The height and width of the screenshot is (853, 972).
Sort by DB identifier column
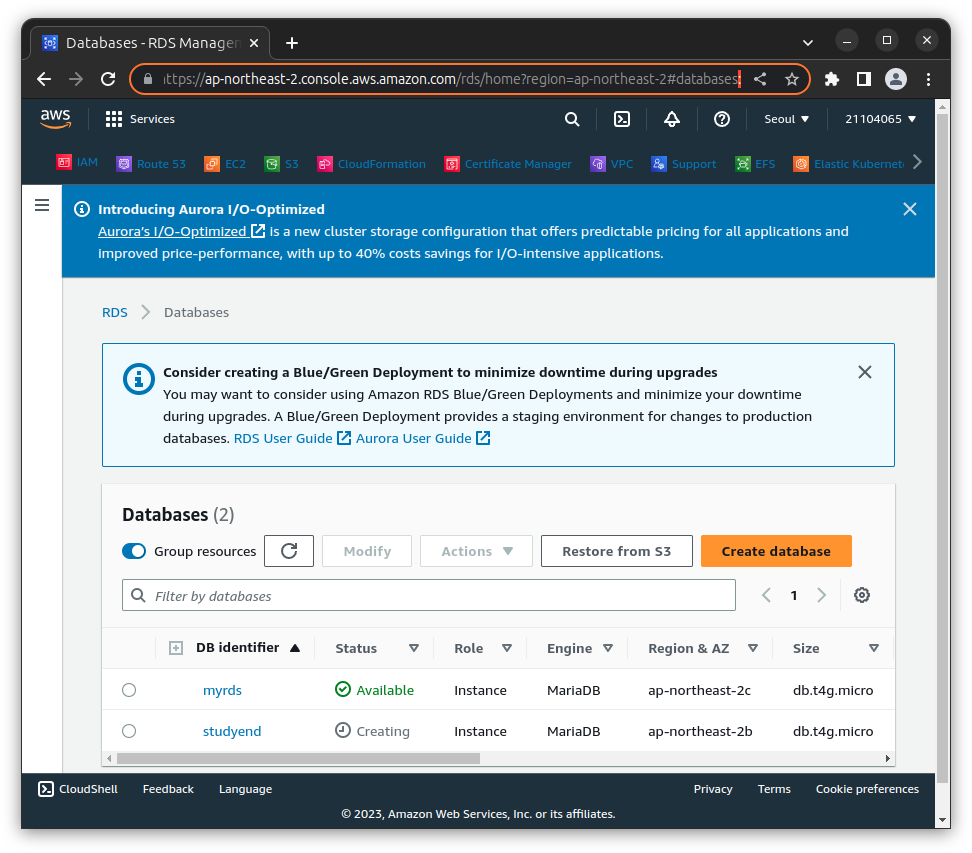[248, 647]
